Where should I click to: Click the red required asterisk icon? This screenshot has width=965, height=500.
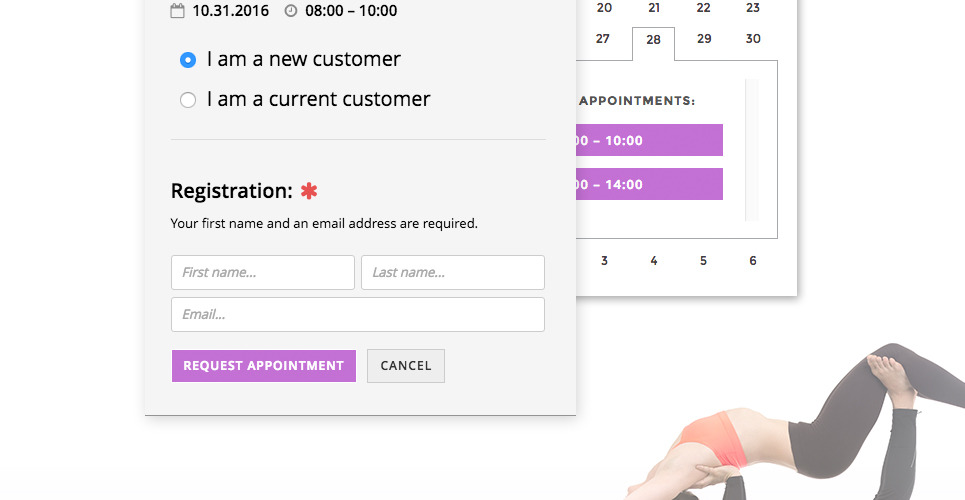(309, 191)
